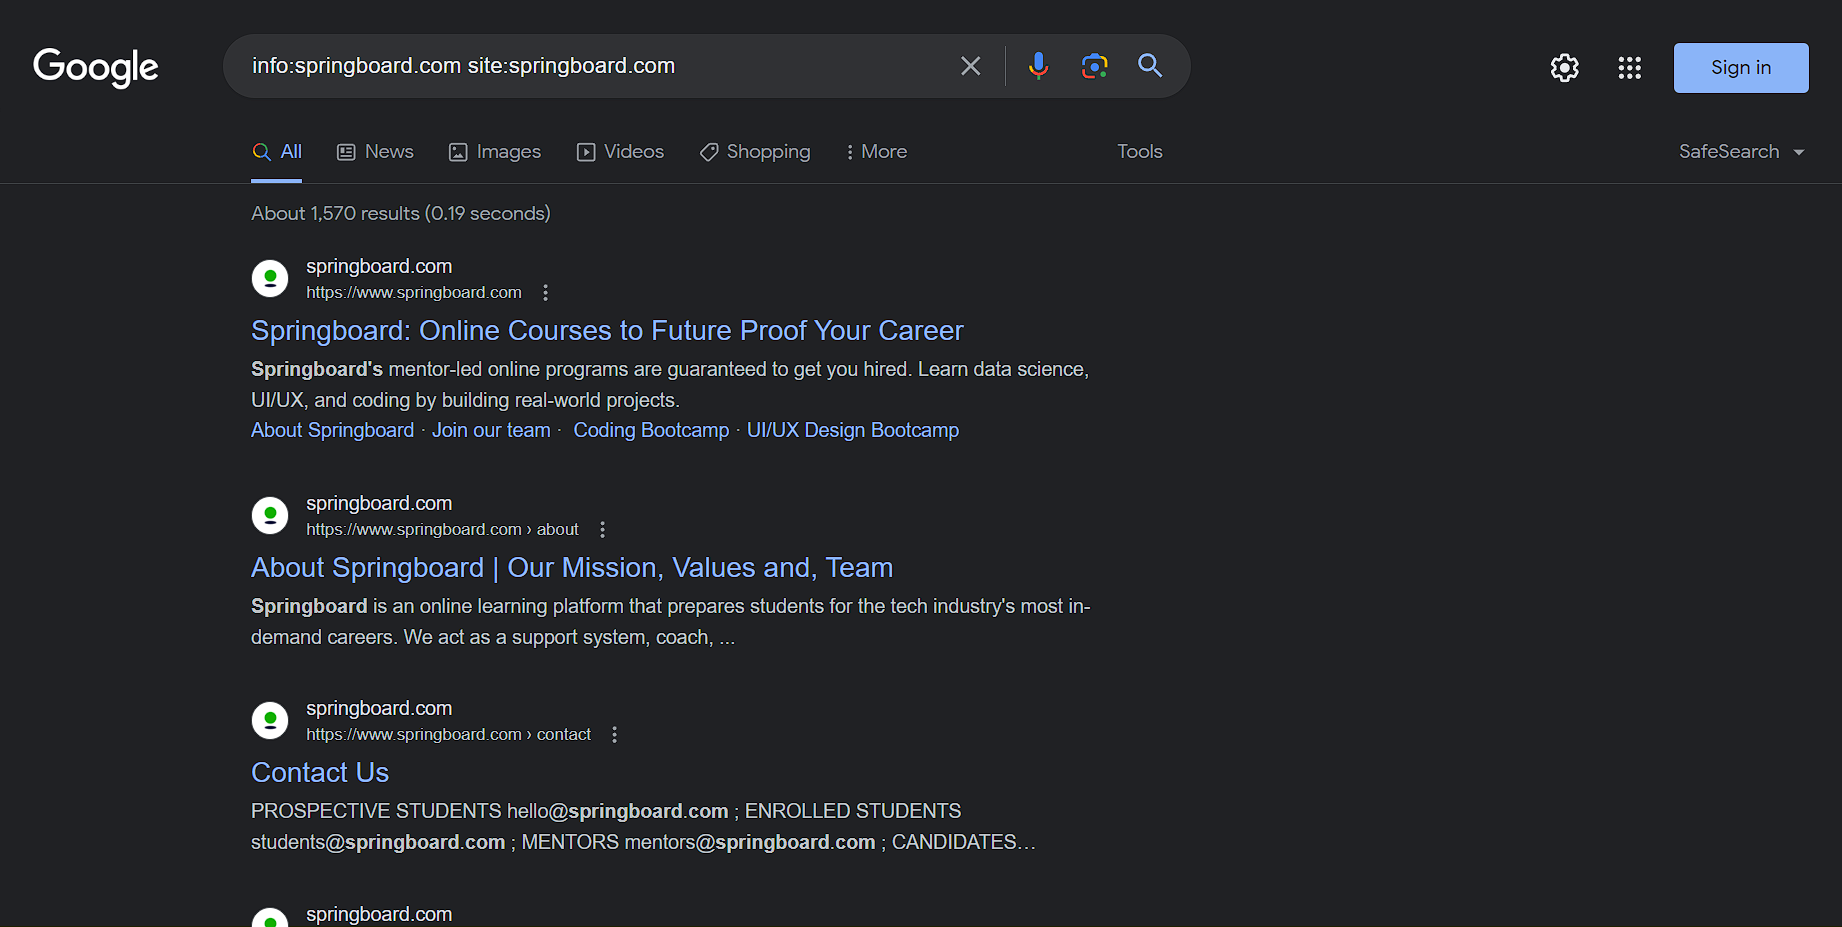
Task: Click inside the search query input field
Action: (590, 66)
